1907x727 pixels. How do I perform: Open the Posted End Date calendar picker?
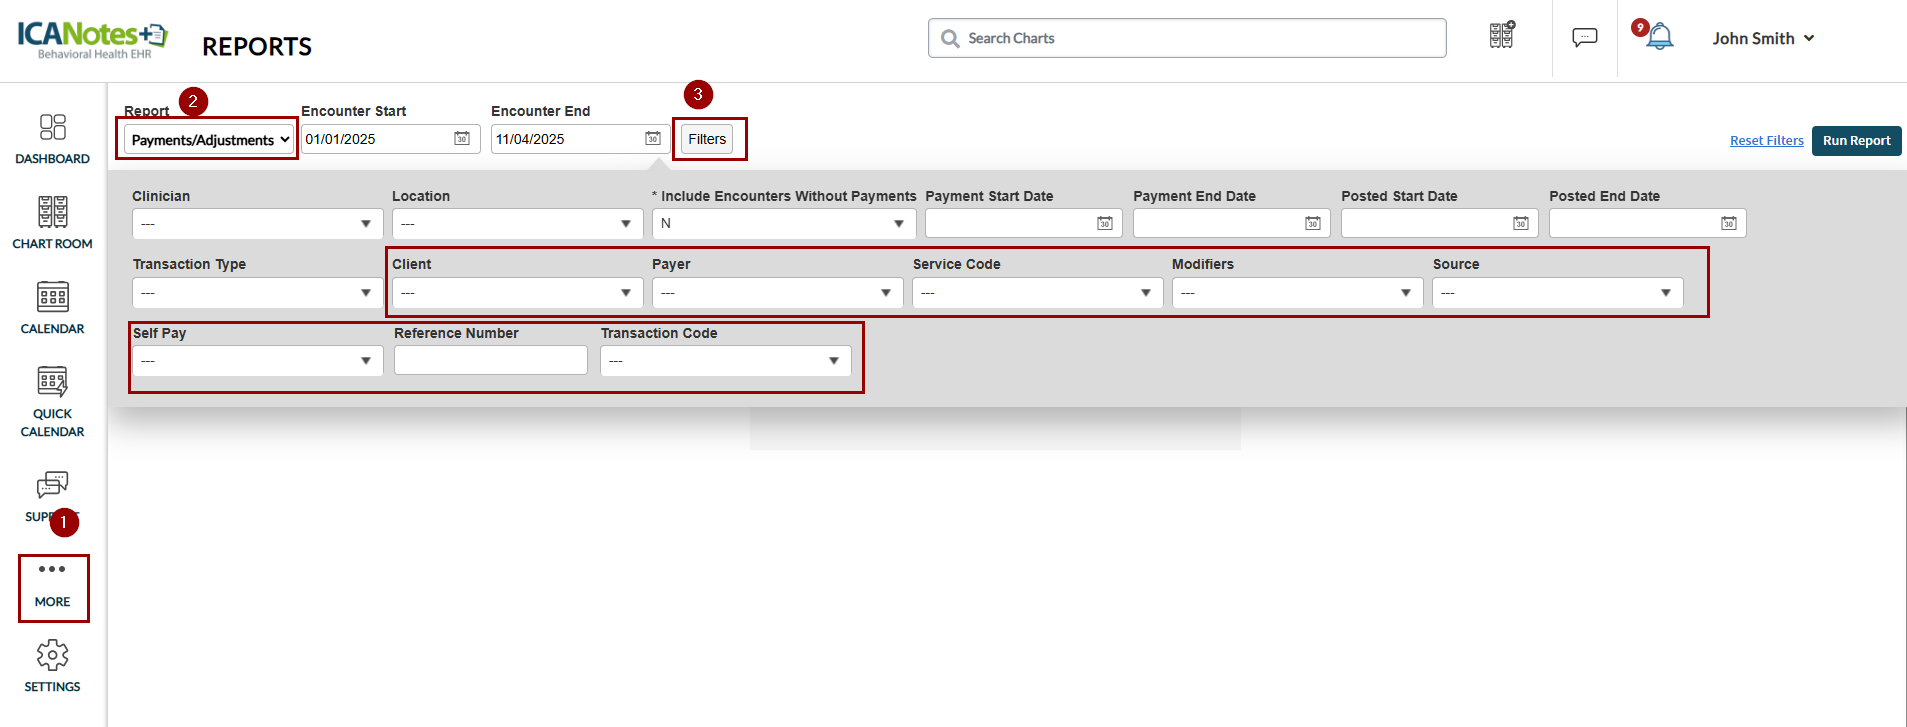1728,223
